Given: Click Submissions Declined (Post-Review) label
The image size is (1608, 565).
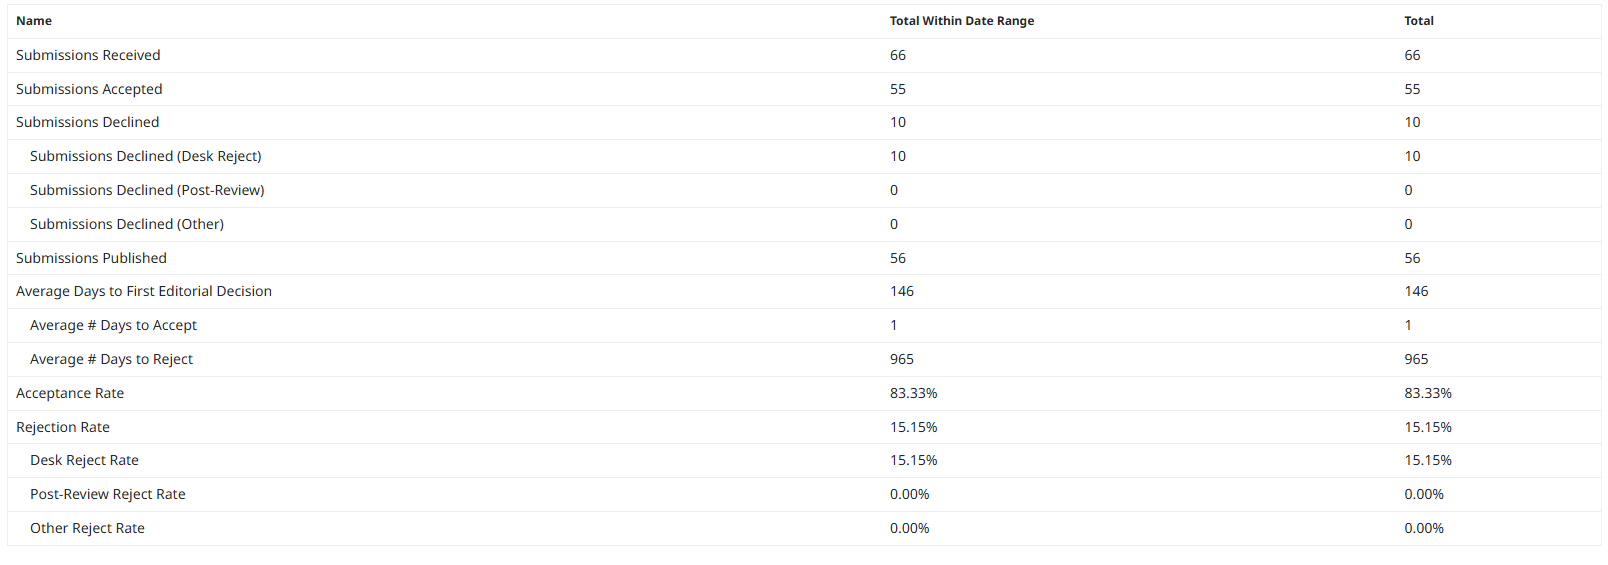Looking at the screenshot, I should (147, 190).
